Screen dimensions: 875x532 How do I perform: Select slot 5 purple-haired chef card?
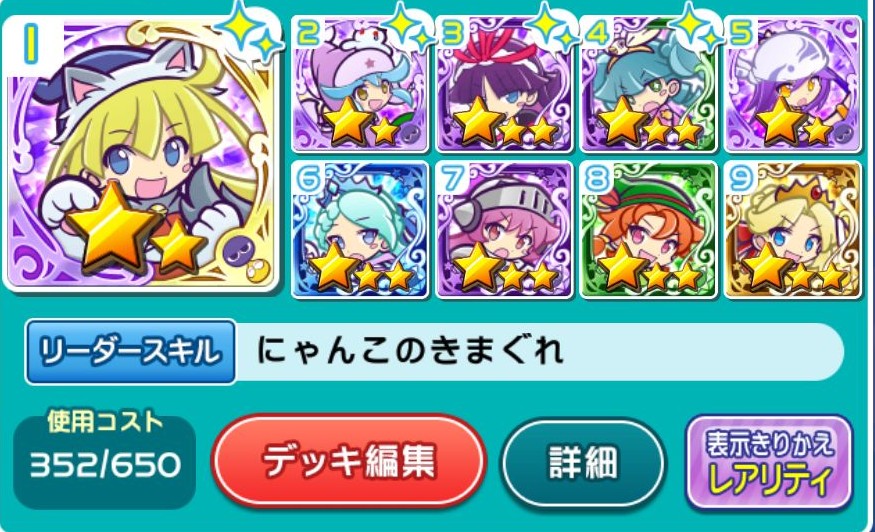(x=792, y=84)
